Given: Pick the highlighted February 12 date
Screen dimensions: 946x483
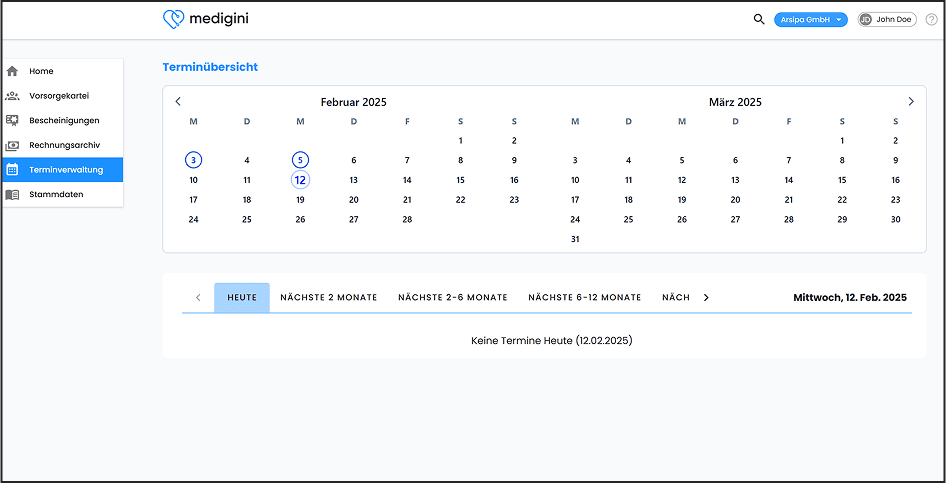Looking at the screenshot, I should [300, 180].
